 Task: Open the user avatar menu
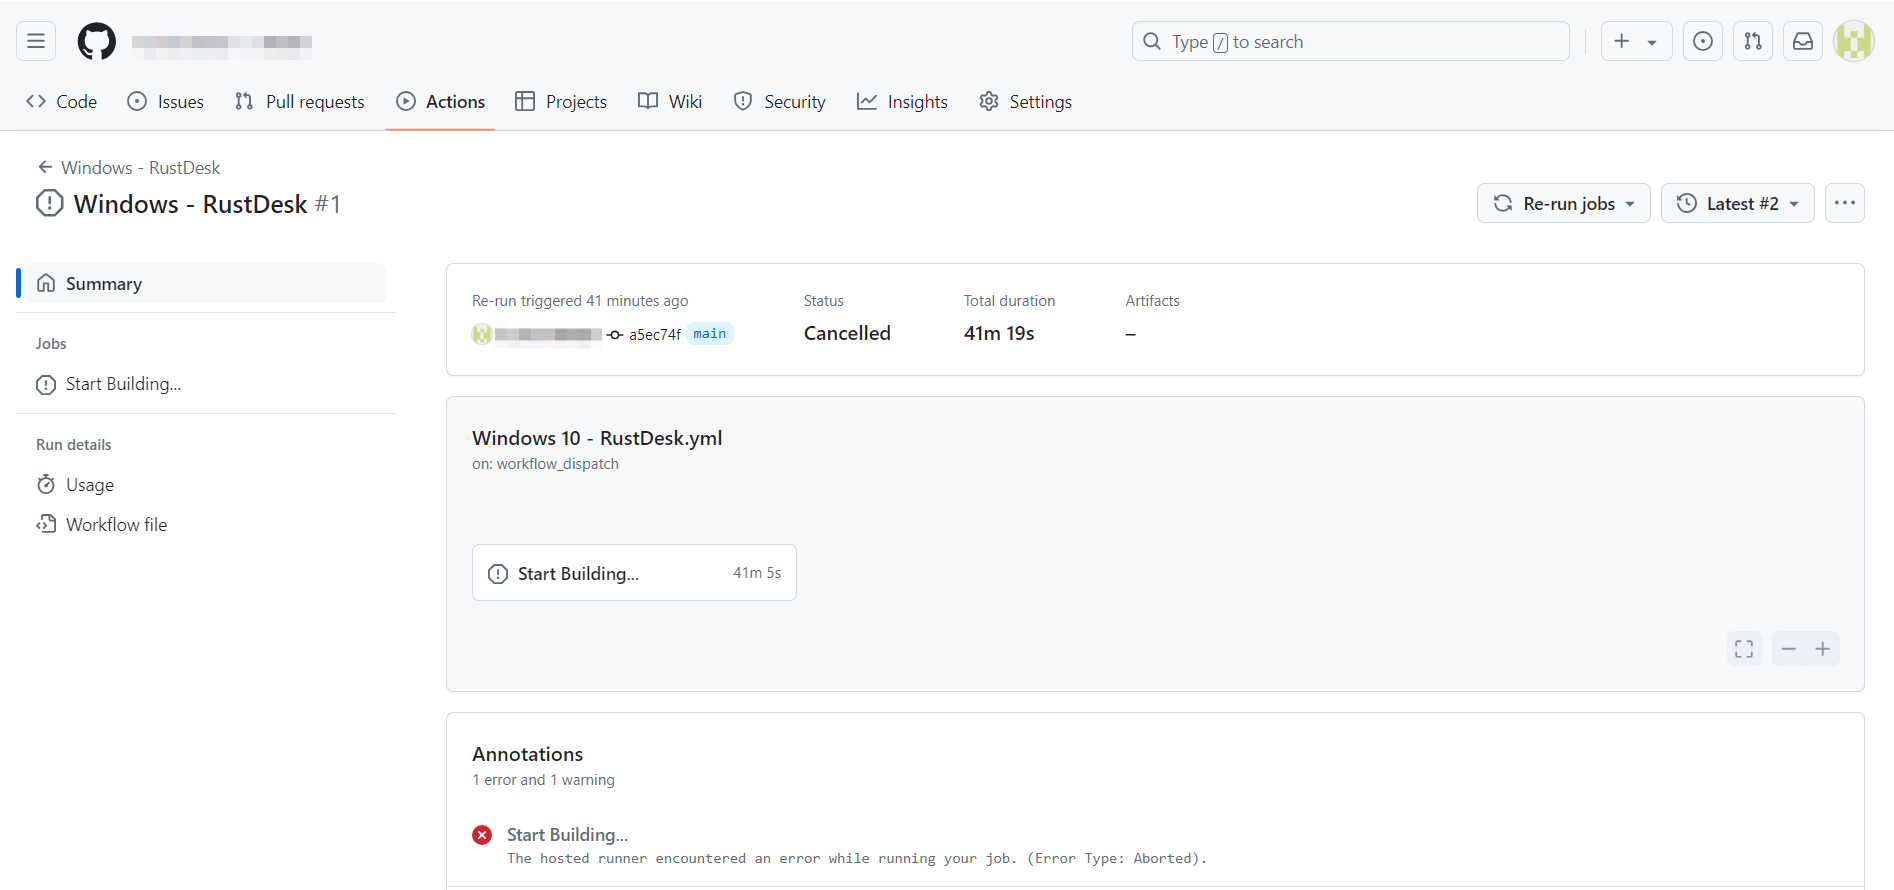[1854, 41]
